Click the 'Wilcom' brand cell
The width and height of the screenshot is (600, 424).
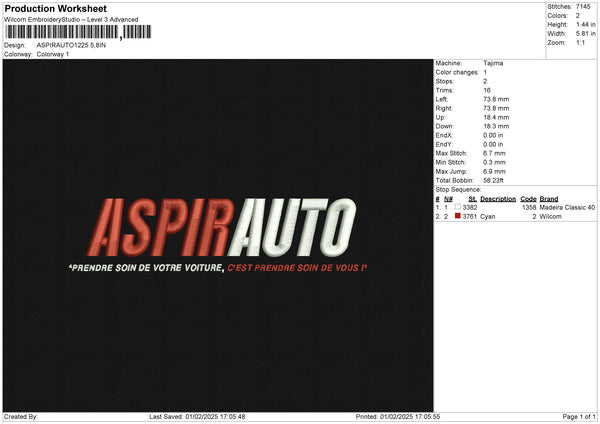[551, 217]
